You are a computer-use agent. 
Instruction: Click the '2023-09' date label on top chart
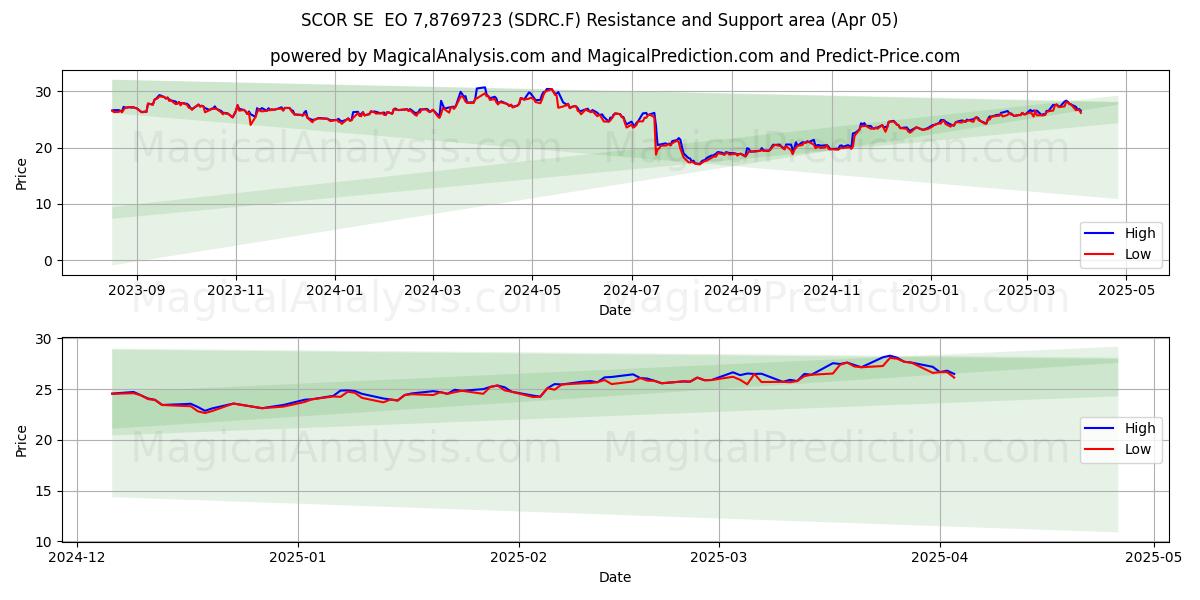click(137, 290)
